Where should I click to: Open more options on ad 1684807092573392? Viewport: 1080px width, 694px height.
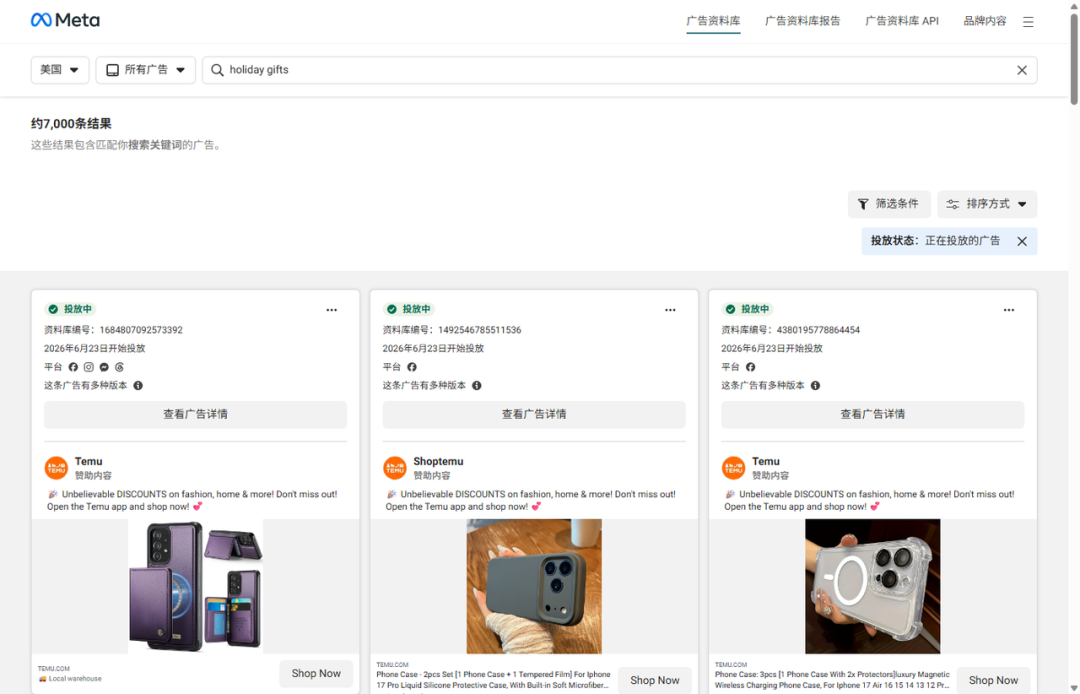tap(331, 310)
